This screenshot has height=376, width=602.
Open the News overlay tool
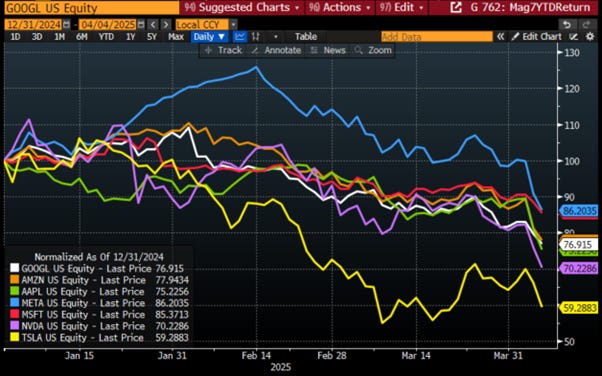pyautogui.click(x=328, y=50)
